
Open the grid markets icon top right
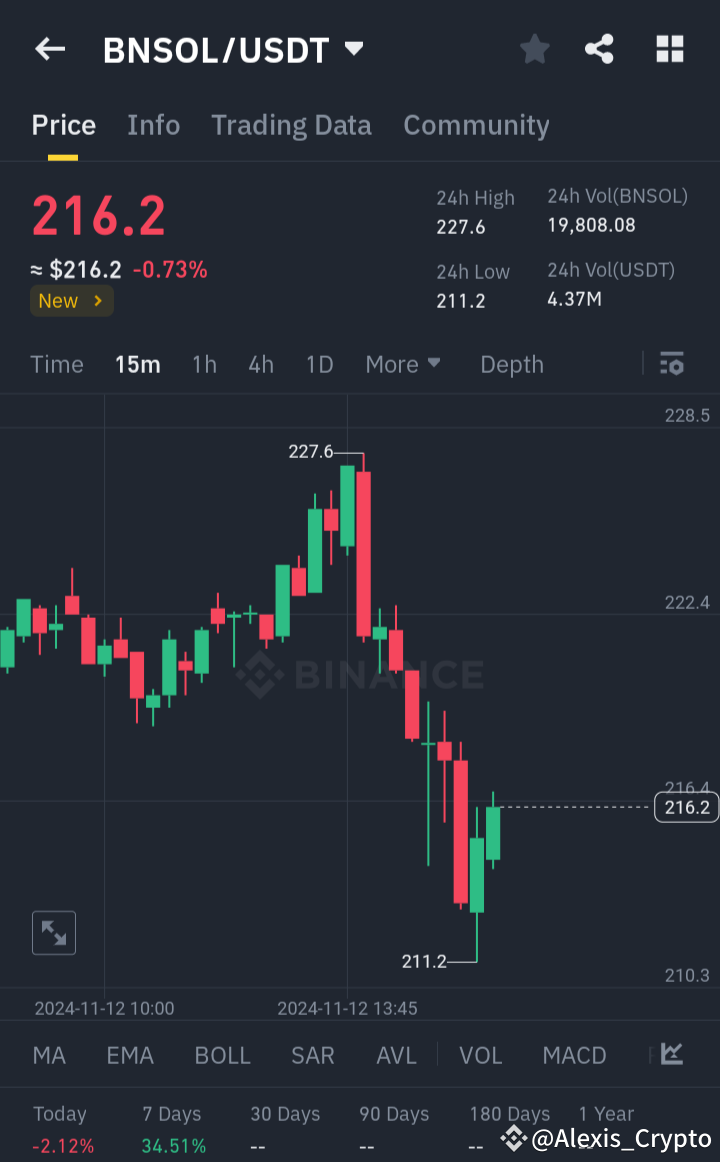669,49
